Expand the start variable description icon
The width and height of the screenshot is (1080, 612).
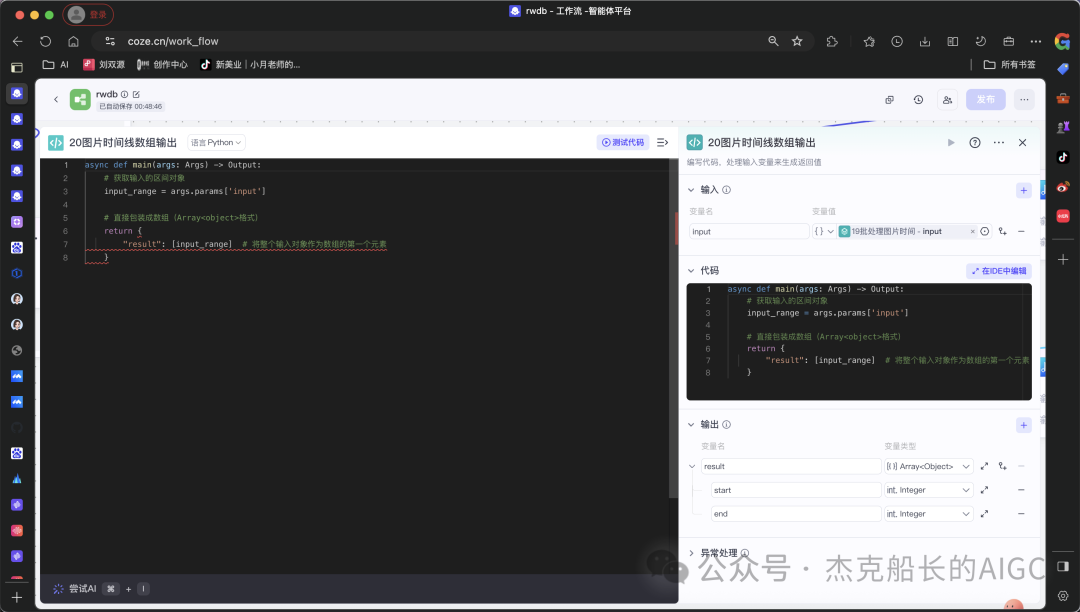984,490
